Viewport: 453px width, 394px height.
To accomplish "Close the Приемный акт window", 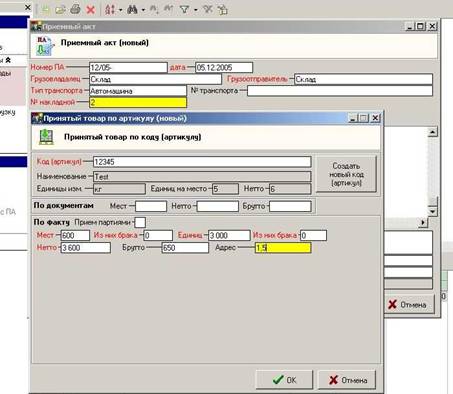I will pyautogui.click(x=432, y=26).
